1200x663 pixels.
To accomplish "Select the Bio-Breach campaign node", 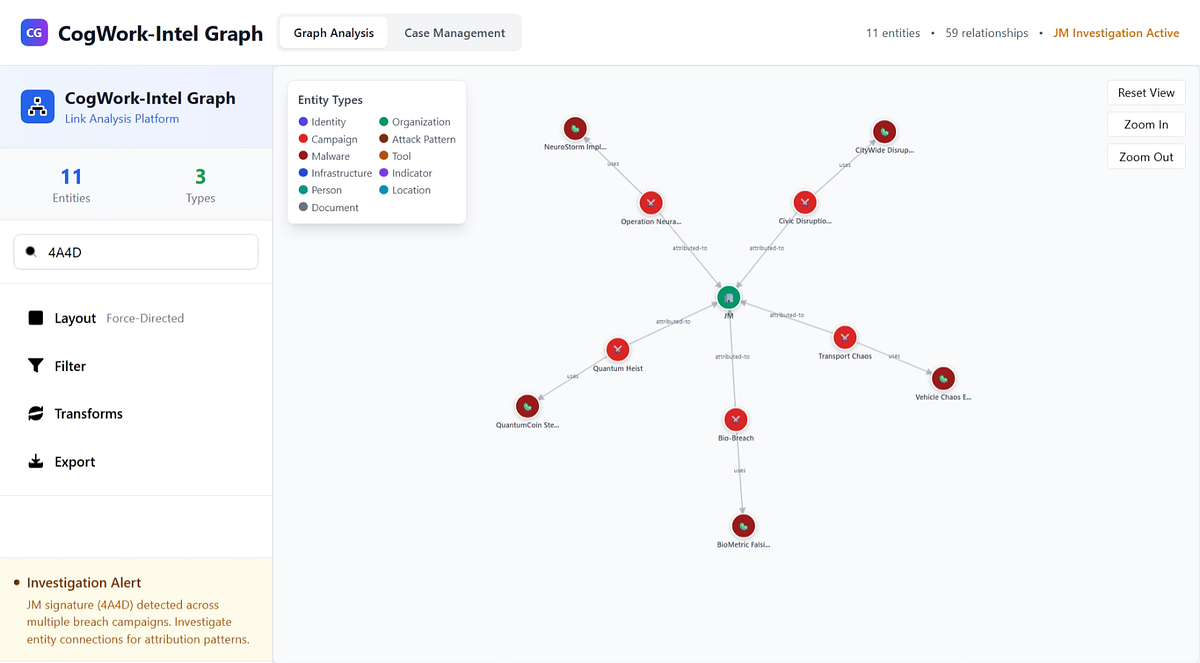I will tap(736, 419).
